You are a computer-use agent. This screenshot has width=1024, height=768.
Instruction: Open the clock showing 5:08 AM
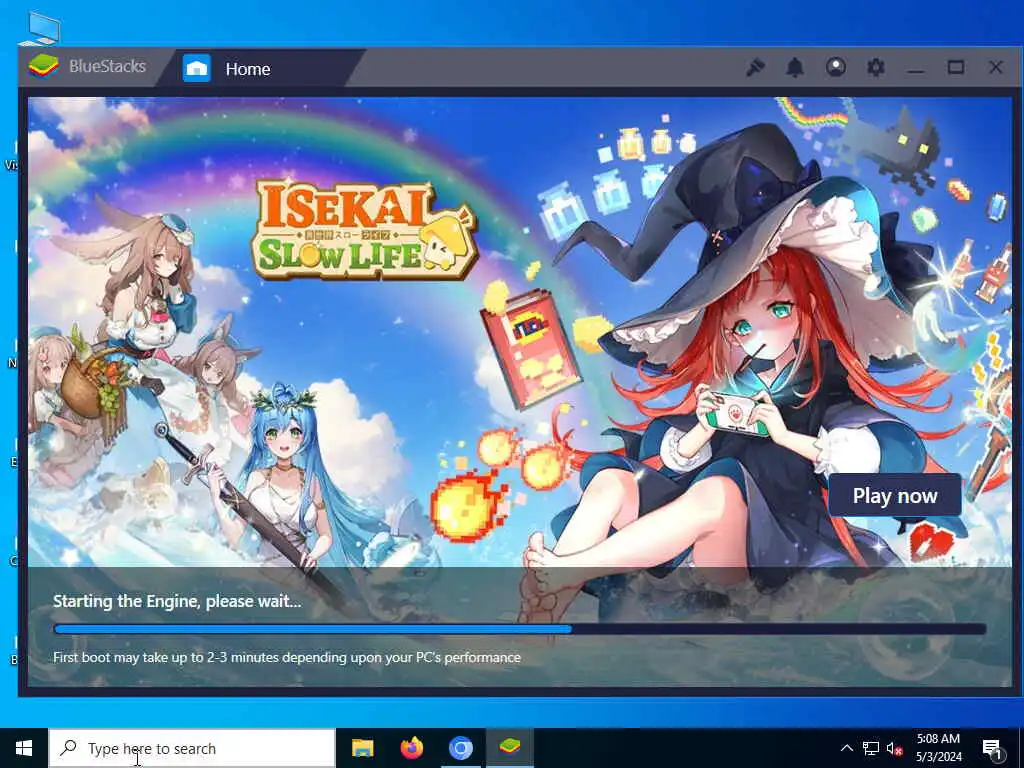pos(938,748)
